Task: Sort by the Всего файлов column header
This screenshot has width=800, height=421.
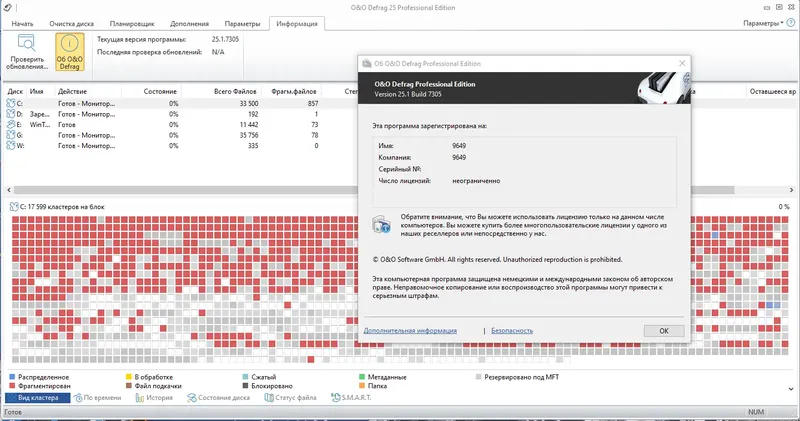Action: point(235,91)
